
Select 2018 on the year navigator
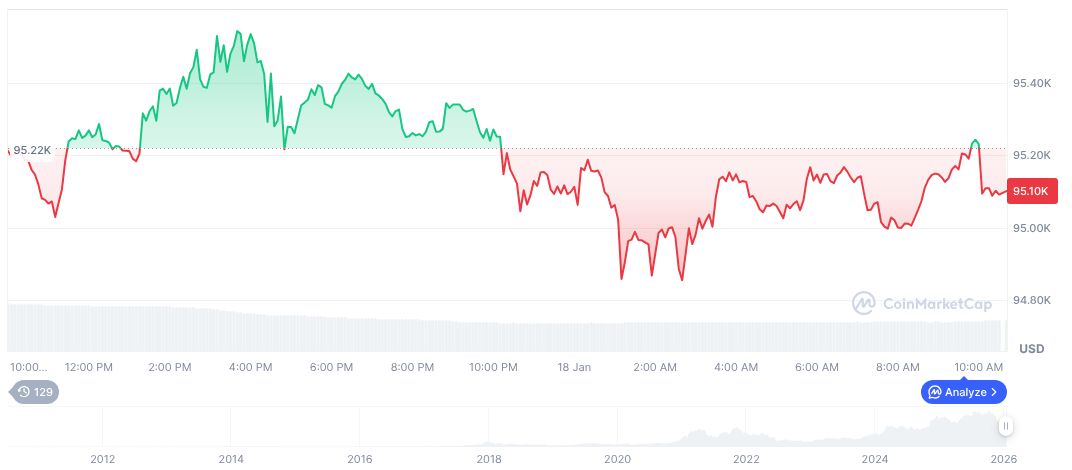tap(489, 459)
